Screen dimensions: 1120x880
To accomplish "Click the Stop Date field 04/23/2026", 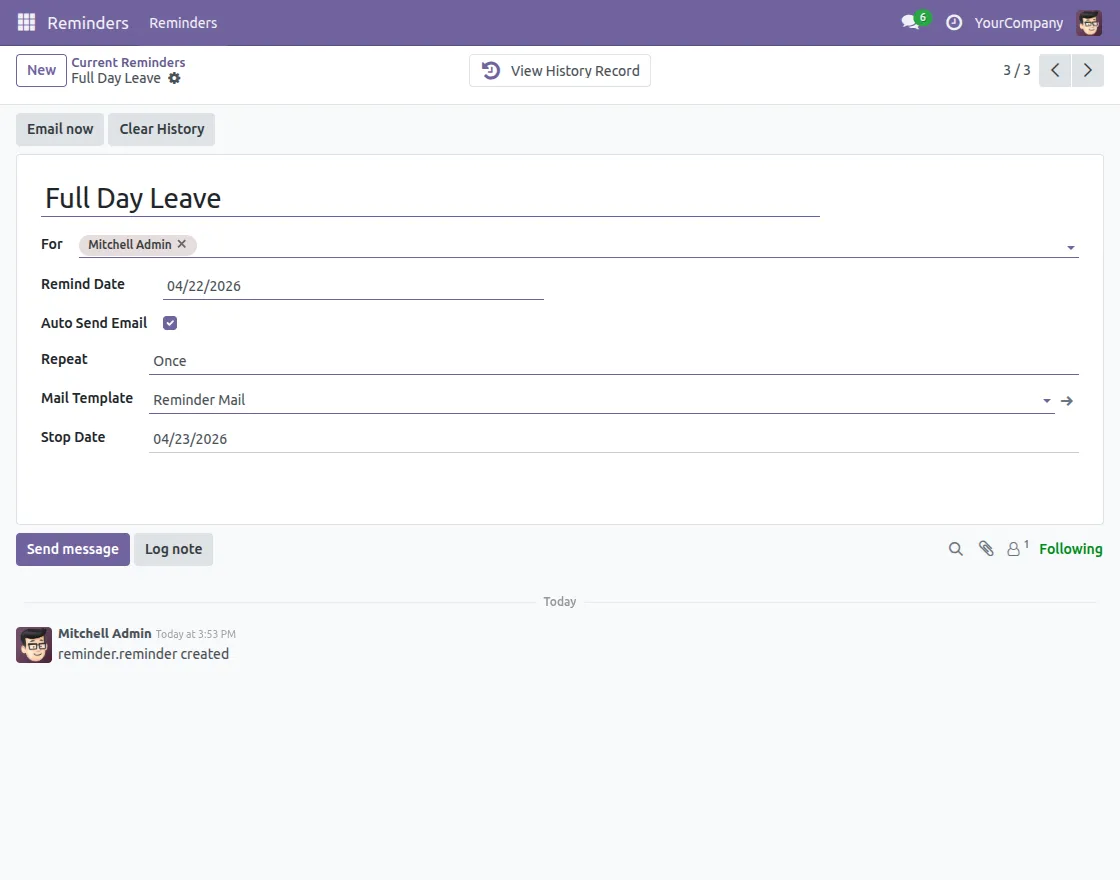I will click(614, 439).
